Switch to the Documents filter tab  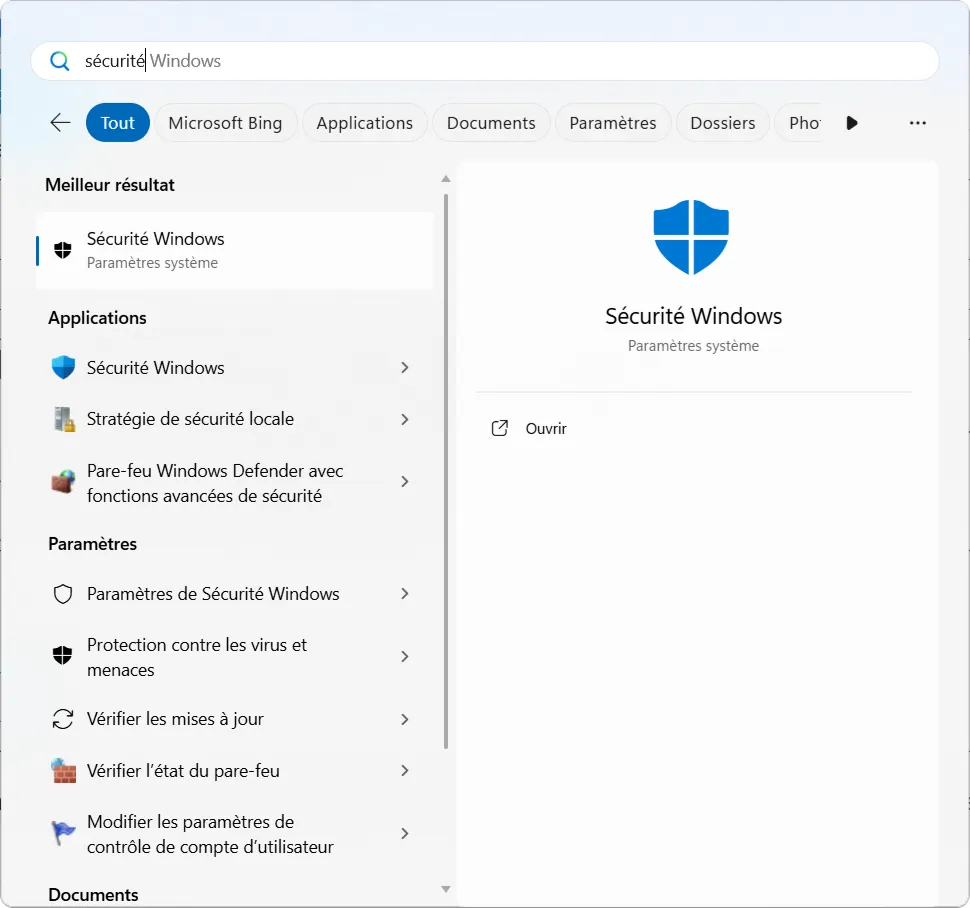(491, 122)
